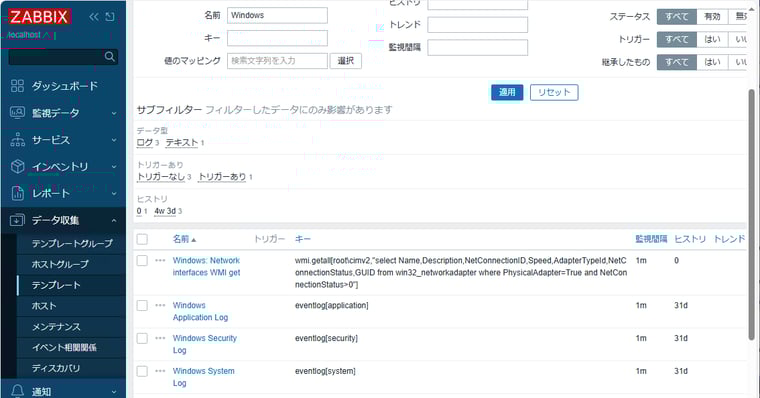
Task: Click the 監視データ monitor icon
Action: point(17,112)
